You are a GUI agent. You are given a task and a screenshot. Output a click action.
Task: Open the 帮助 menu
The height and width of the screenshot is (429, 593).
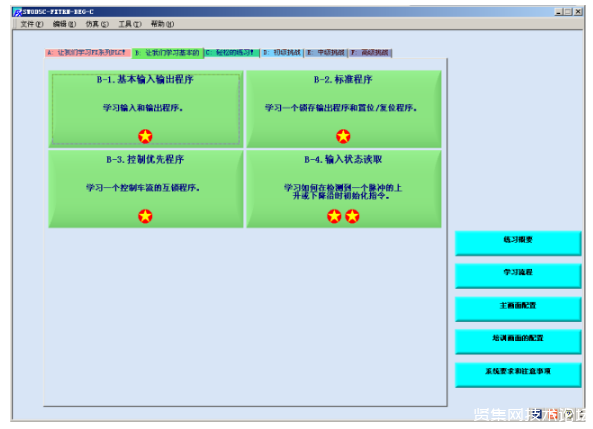coord(162,24)
